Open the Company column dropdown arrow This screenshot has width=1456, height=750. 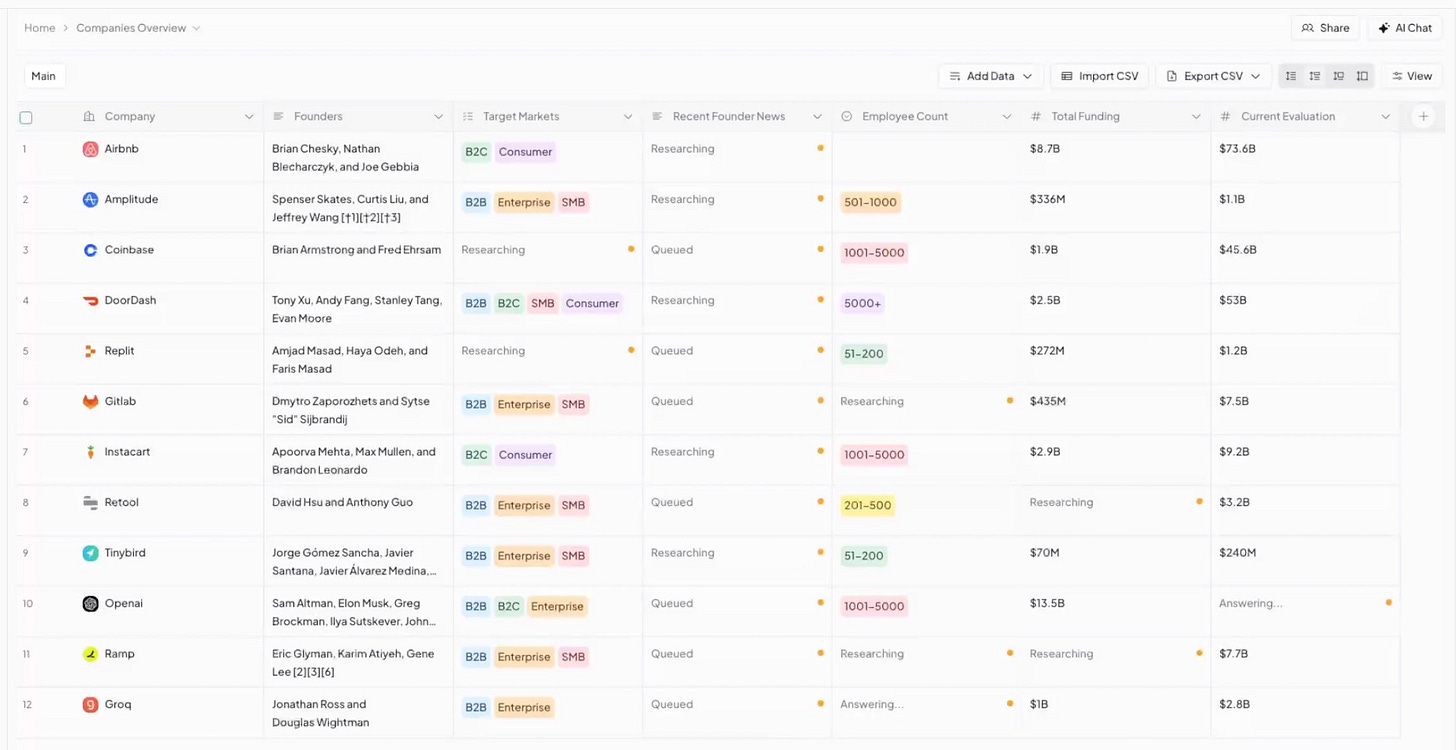[x=249, y=117]
